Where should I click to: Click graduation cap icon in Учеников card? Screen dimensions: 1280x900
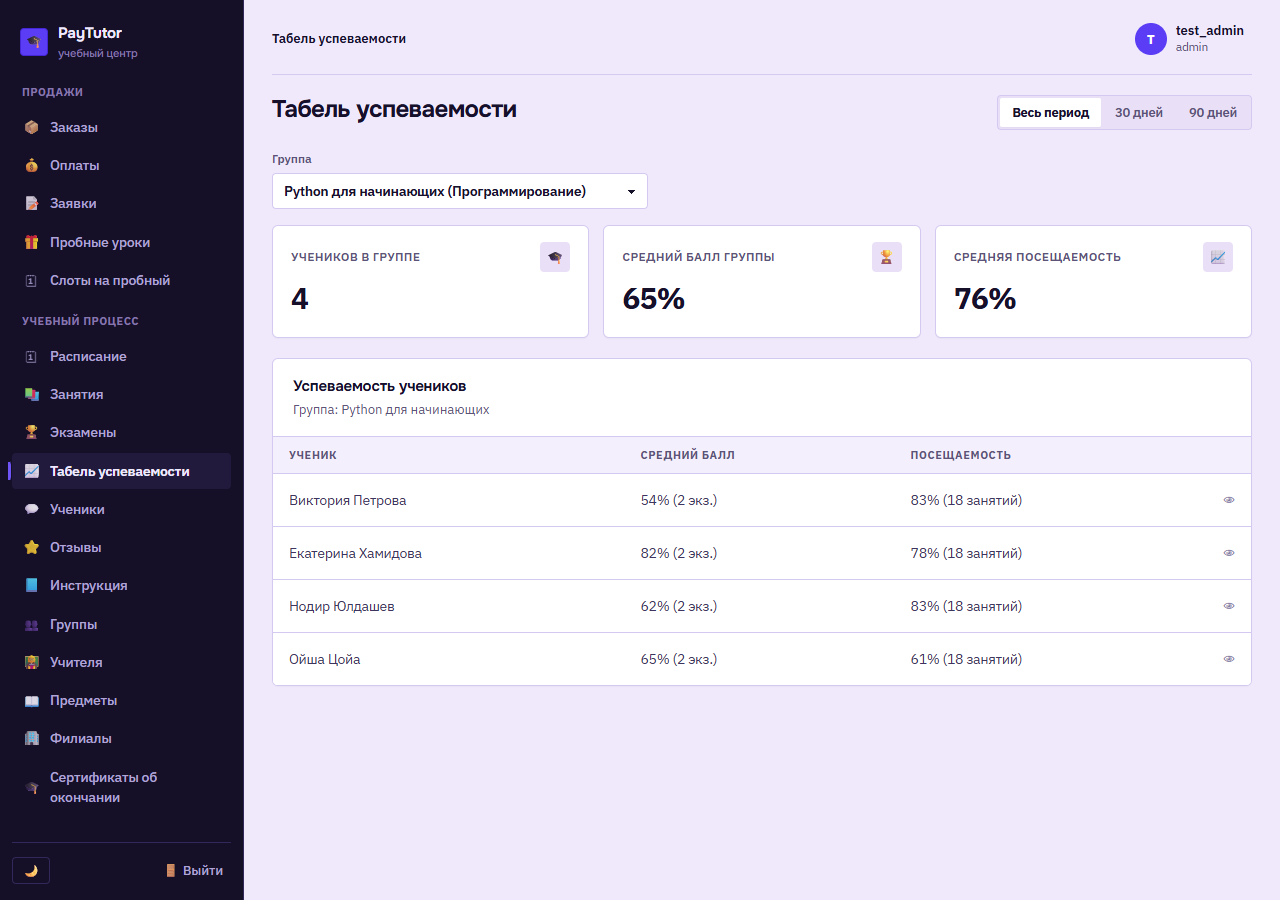point(555,257)
